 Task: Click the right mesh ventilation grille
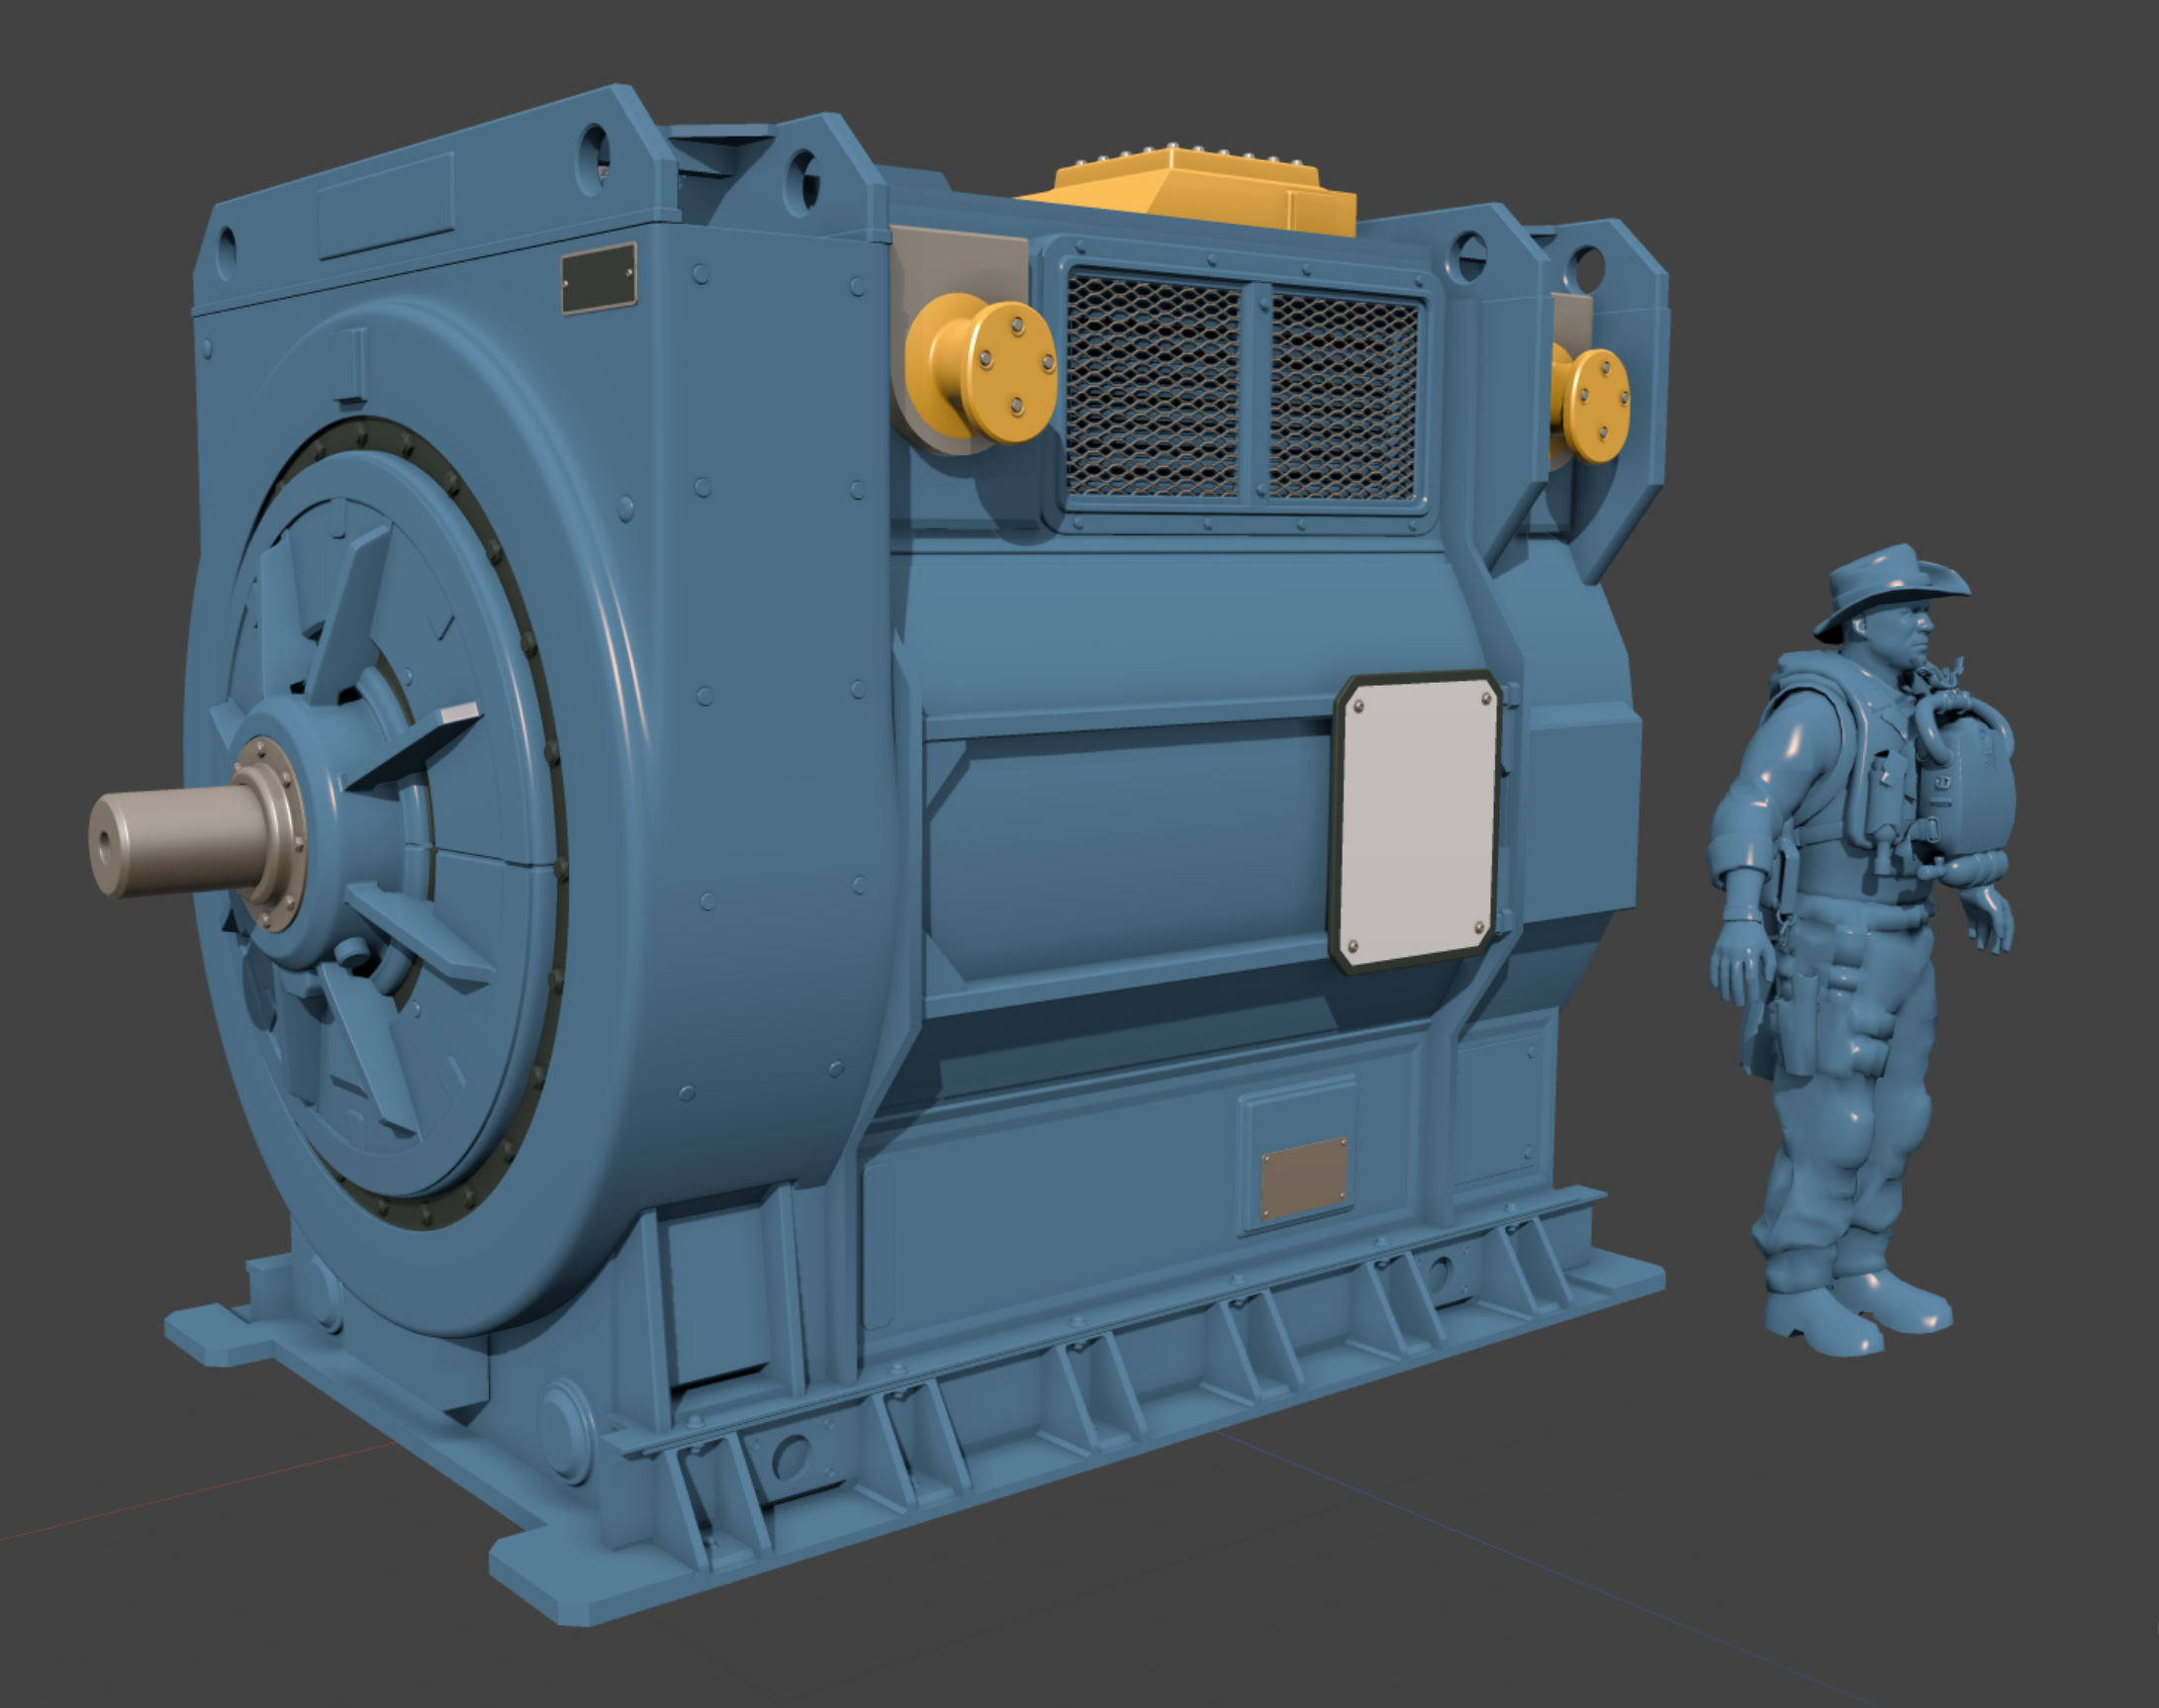click(x=1343, y=398)
